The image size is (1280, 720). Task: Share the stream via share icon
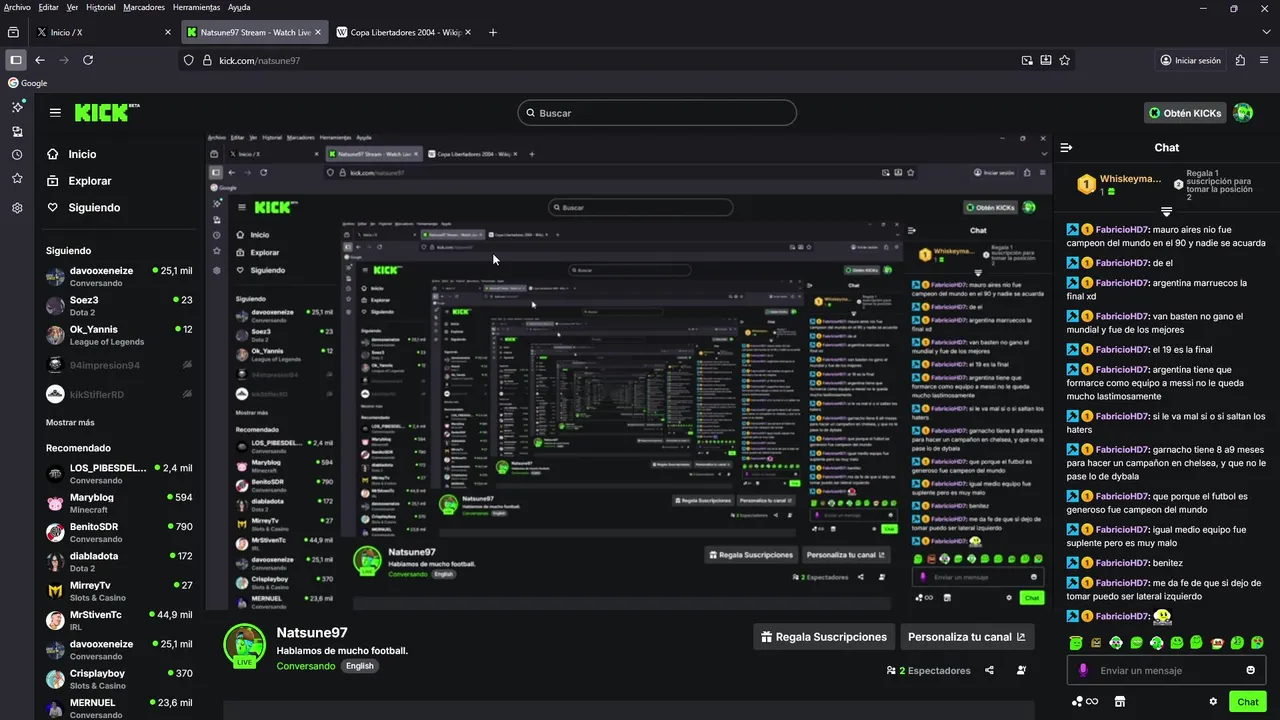point(989,670)
